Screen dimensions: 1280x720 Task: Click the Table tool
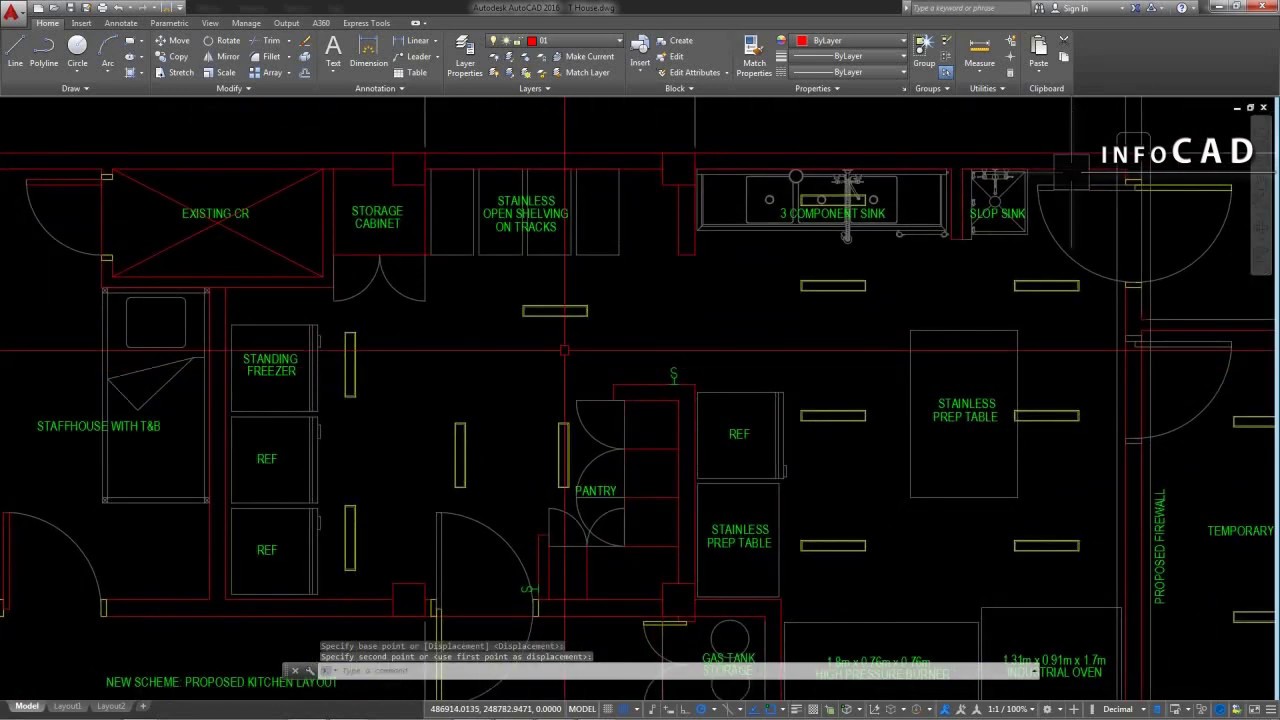410,73
